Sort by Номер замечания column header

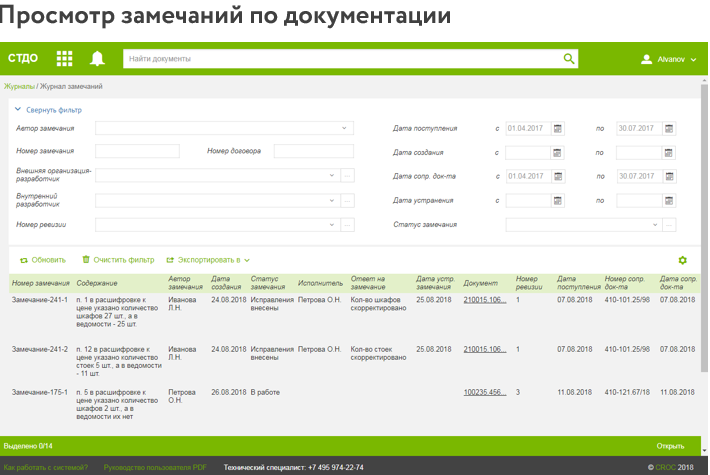click(41, 283)
